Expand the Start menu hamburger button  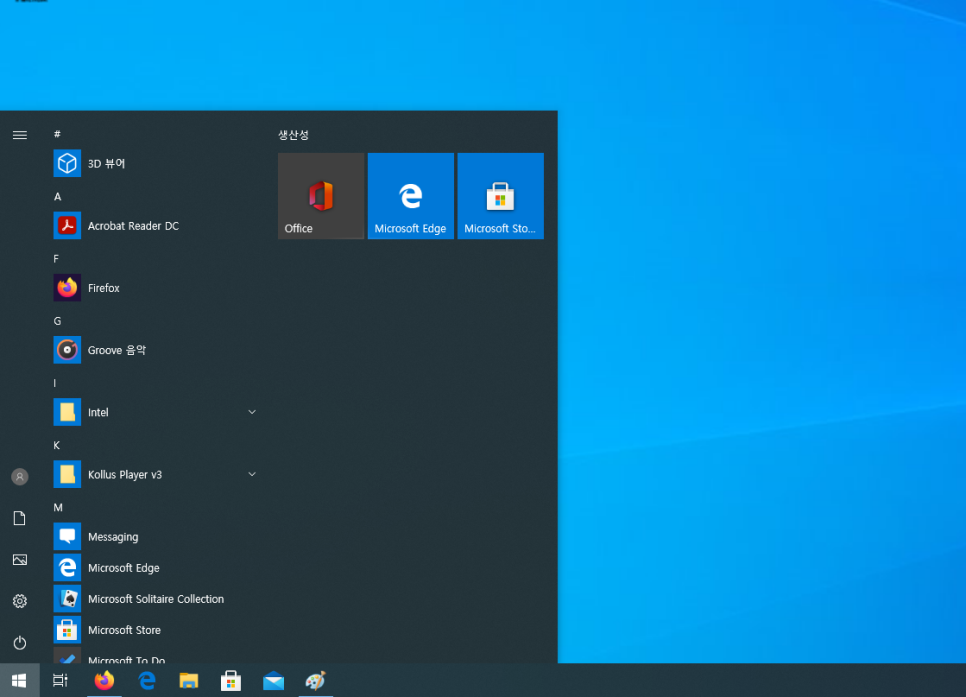point(20,135)
